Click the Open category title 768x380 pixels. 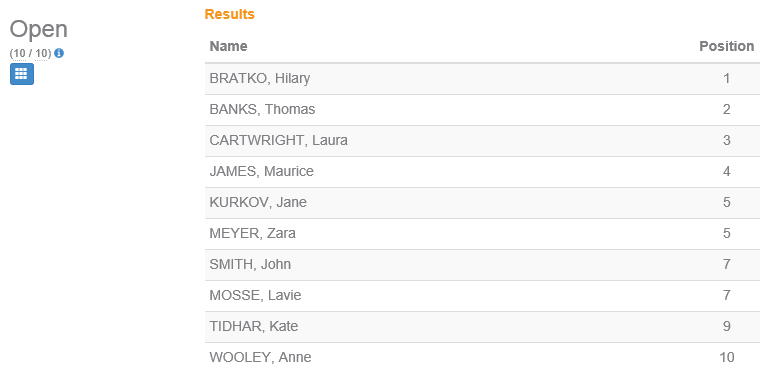[39, 29]
